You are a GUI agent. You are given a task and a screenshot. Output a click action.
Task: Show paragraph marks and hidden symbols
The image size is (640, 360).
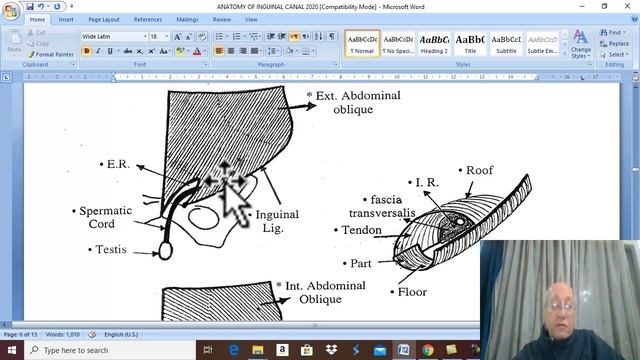332,37
